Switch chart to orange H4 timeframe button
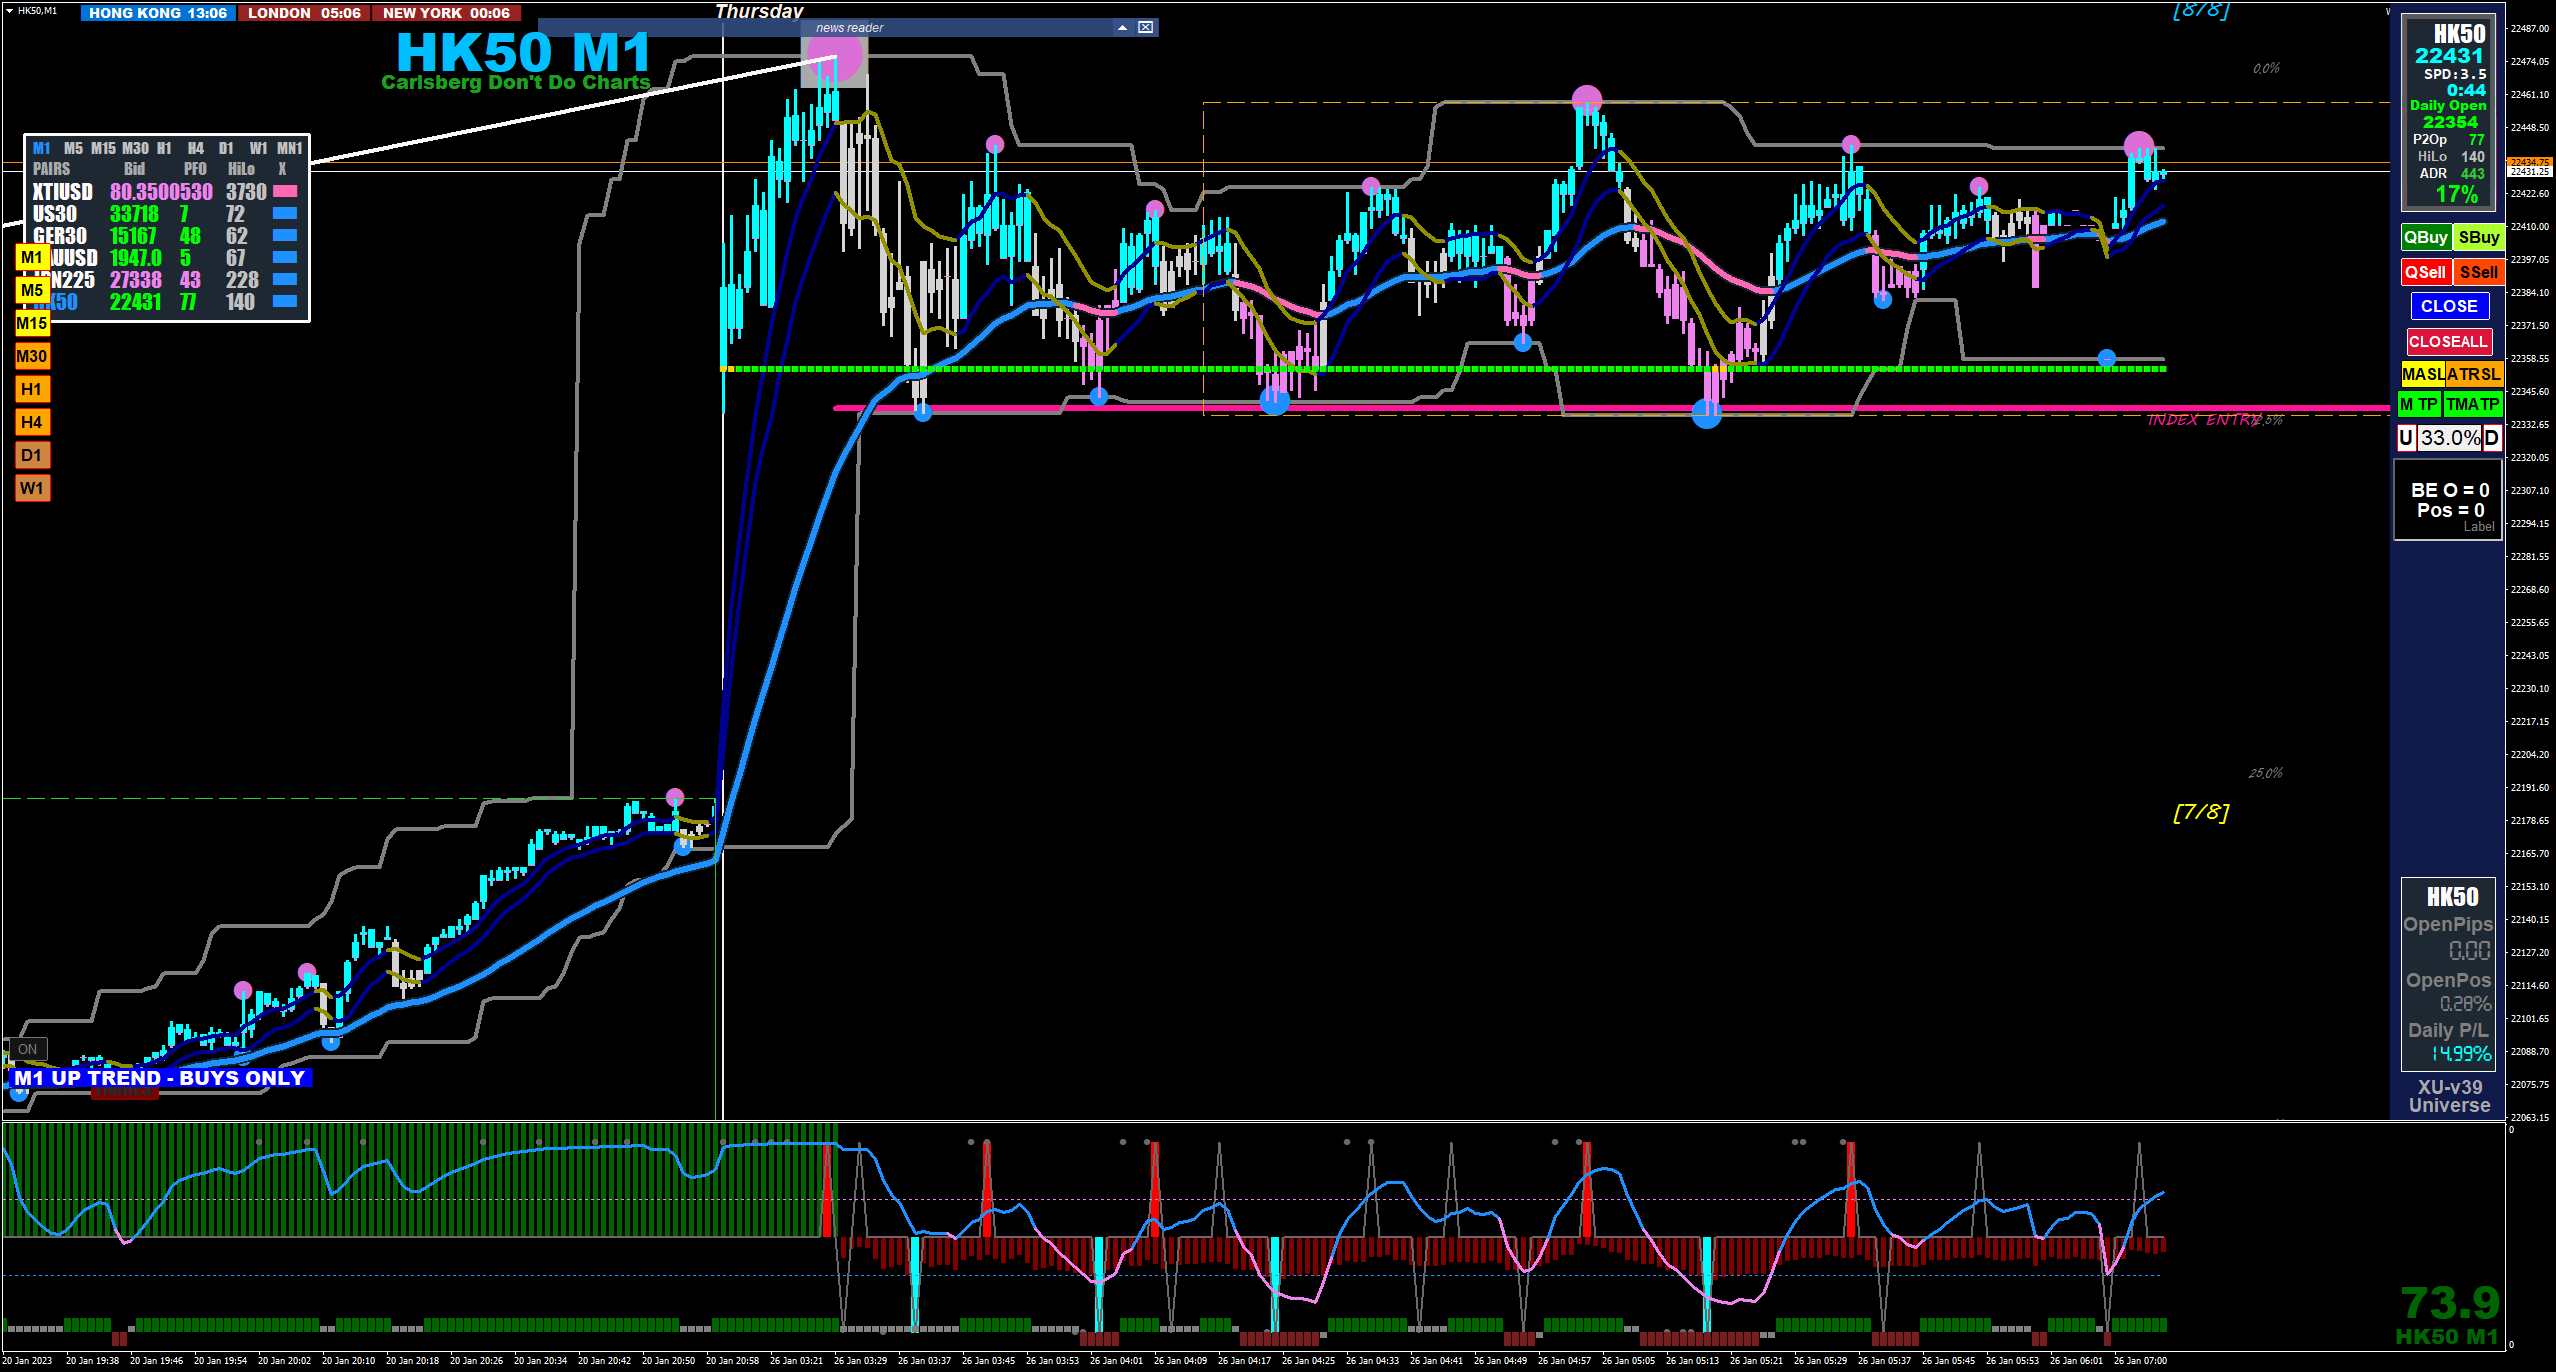2556x1372 pixels. pos(31,423)
